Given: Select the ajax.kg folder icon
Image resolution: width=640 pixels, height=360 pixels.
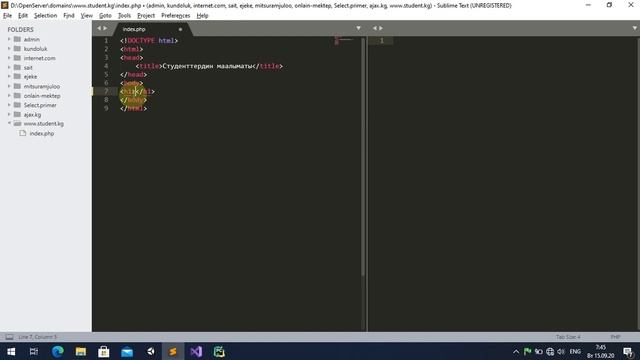Looking at the screenshot, I should click(17, 114).
